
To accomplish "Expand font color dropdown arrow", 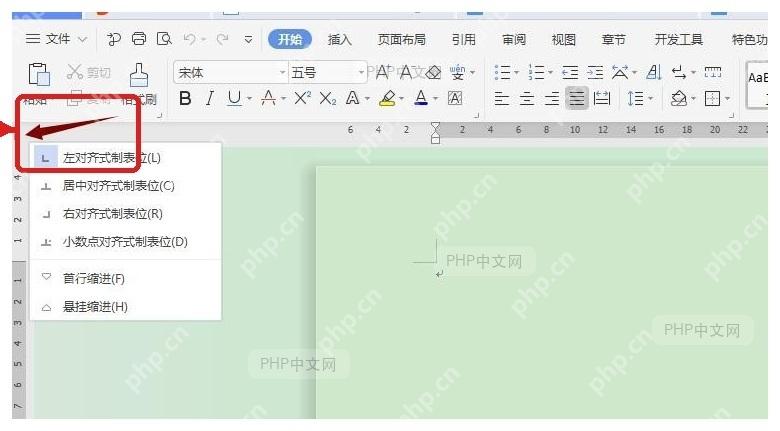I will coord(435,99).
